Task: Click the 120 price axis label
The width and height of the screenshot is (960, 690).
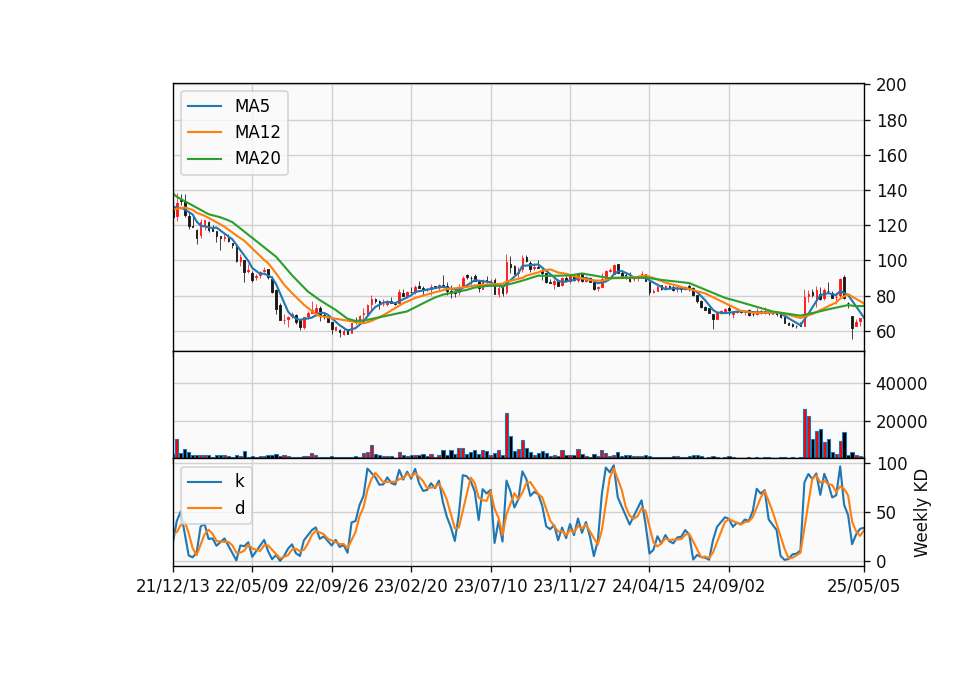Action: 891,226
